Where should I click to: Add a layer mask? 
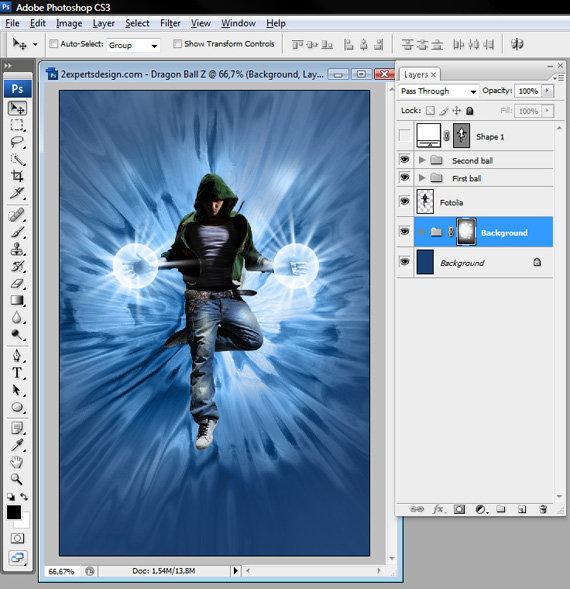459,509
